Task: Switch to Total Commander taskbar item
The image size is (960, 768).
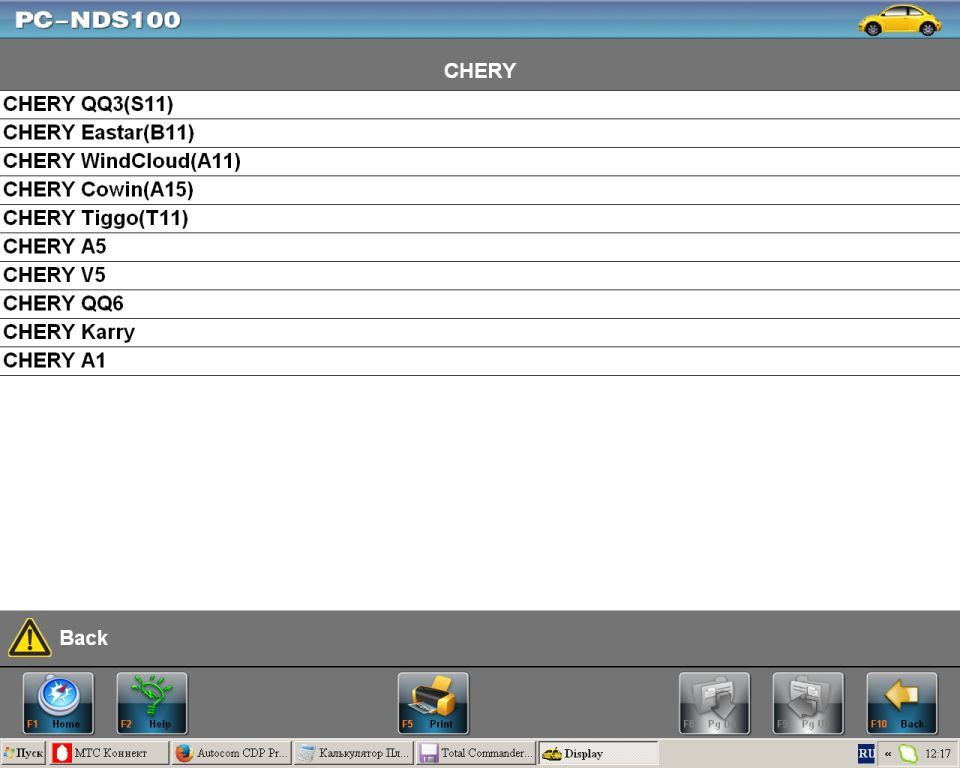Action: point(476,753)
